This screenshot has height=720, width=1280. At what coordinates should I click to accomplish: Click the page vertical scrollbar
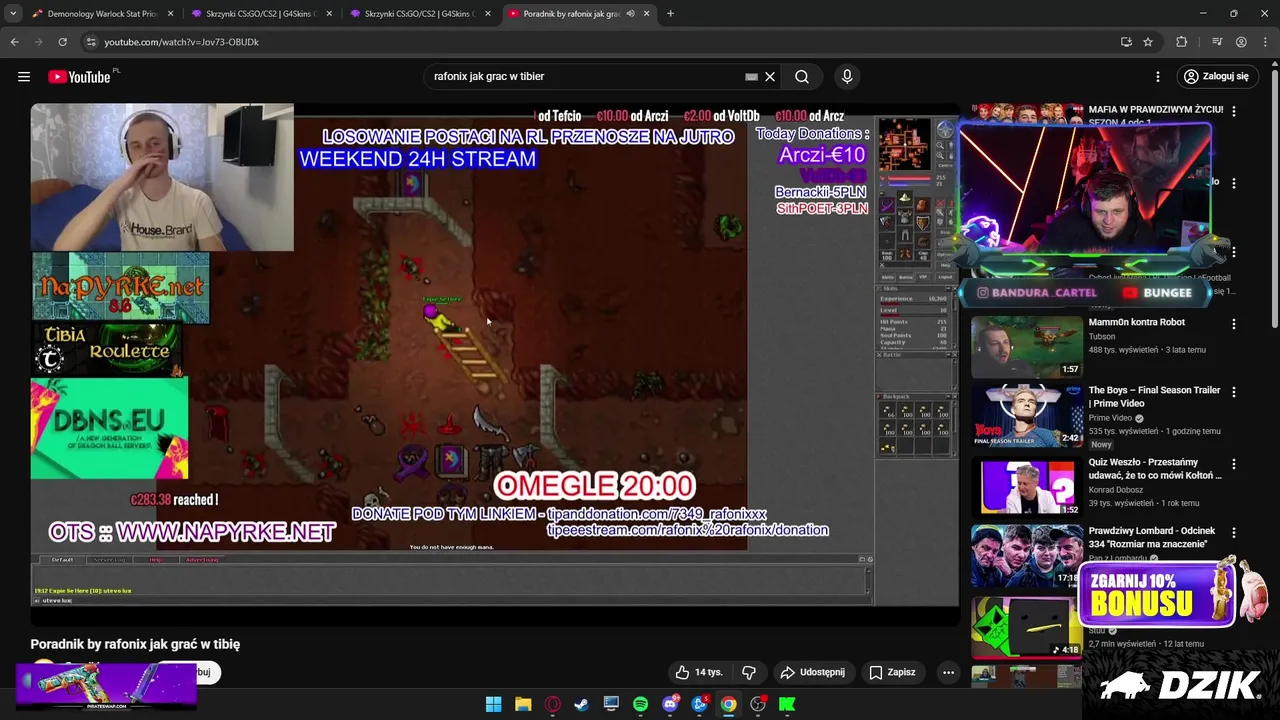(x=1274, y=200)
